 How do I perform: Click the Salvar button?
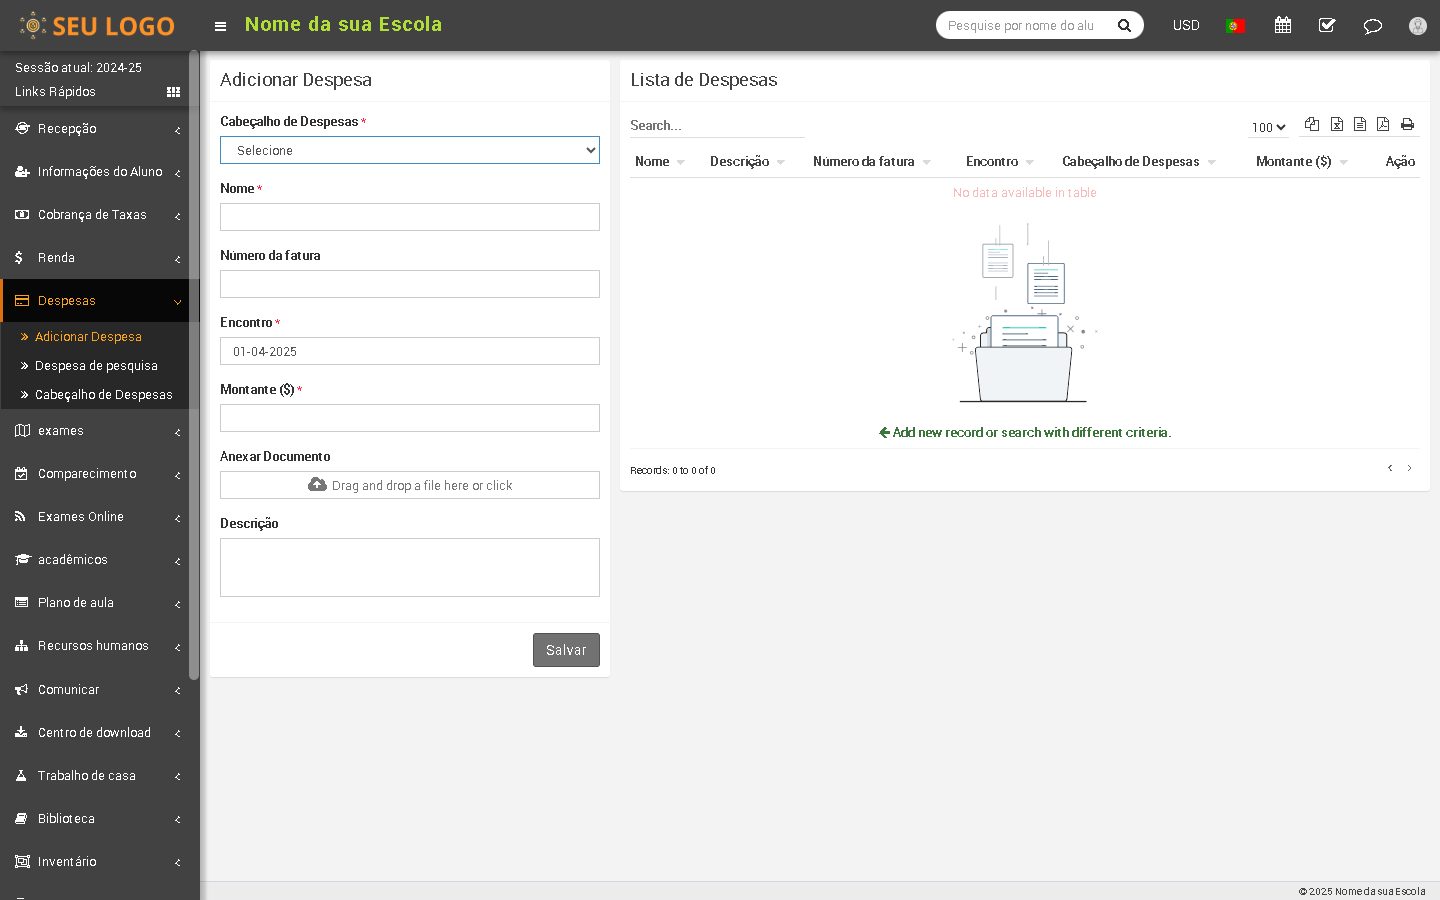pyautogui.click(x=566, y=650)
